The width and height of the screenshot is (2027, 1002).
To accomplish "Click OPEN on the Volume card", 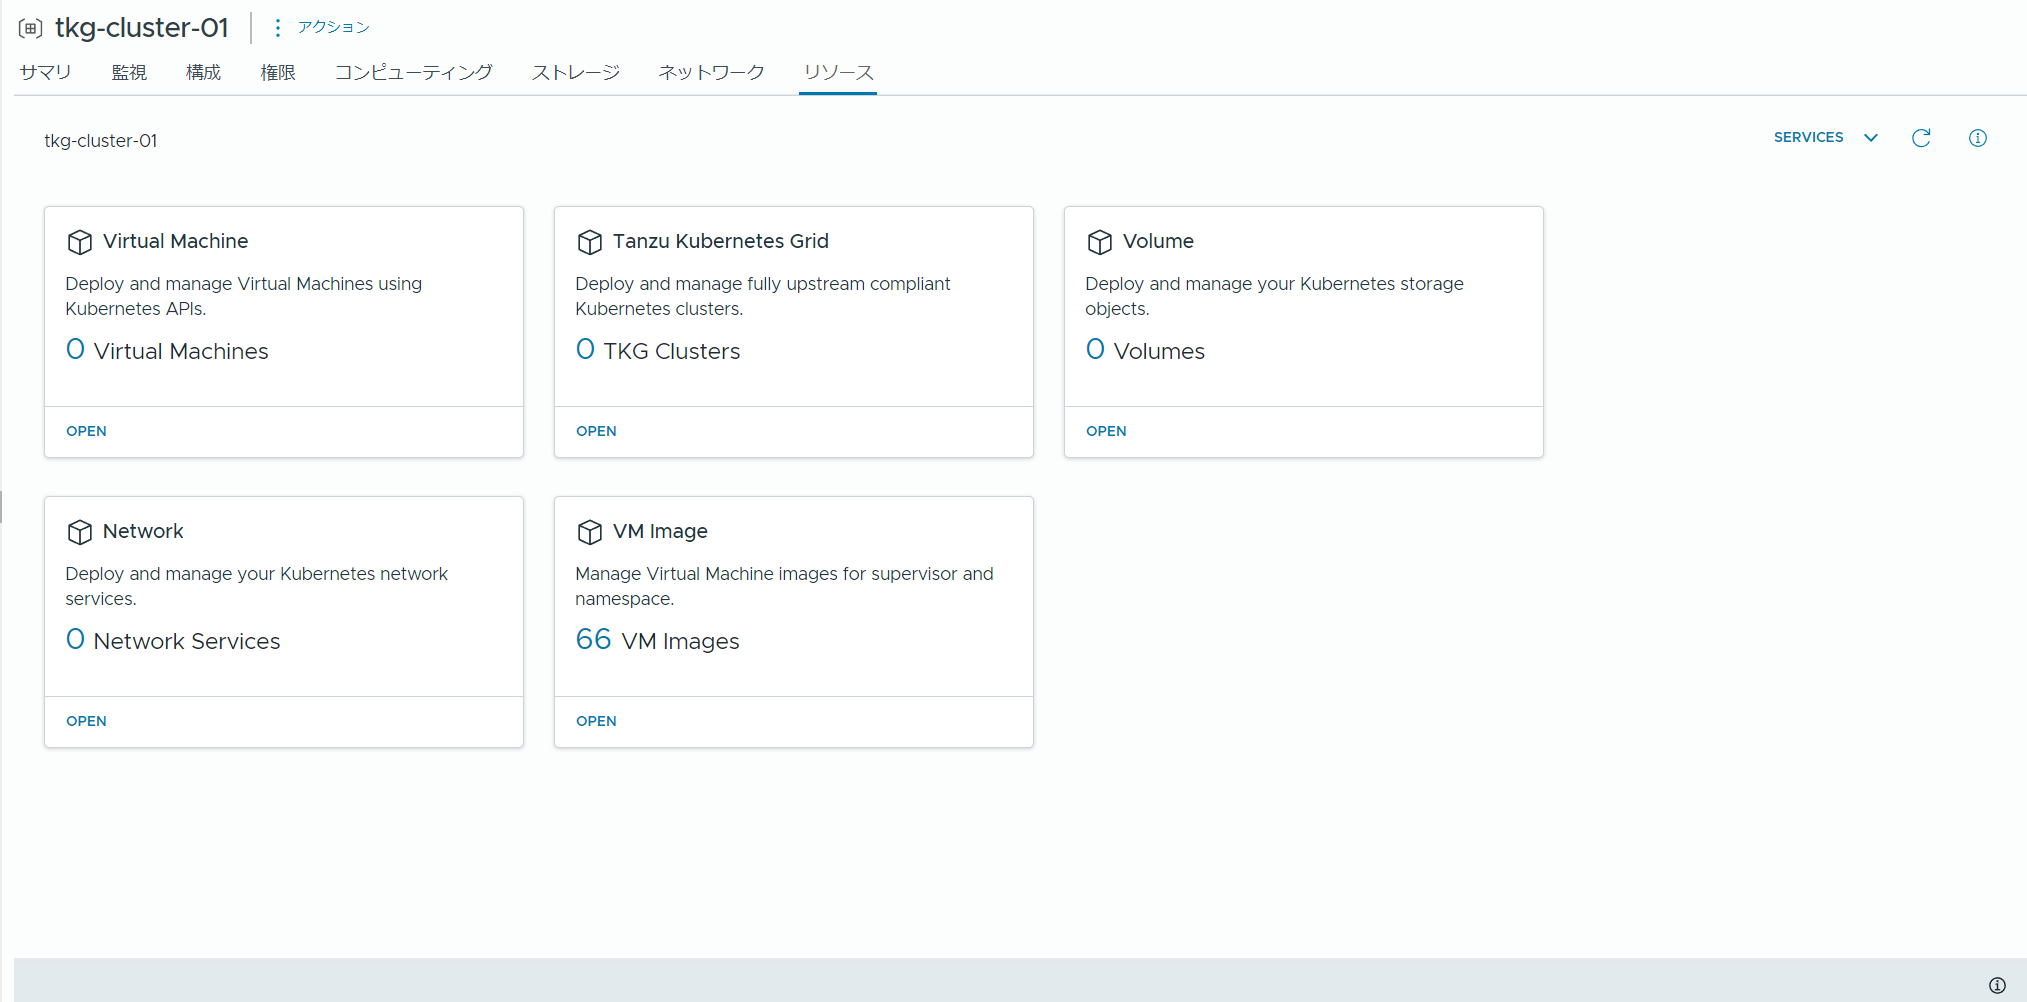I will [1106, 430].
